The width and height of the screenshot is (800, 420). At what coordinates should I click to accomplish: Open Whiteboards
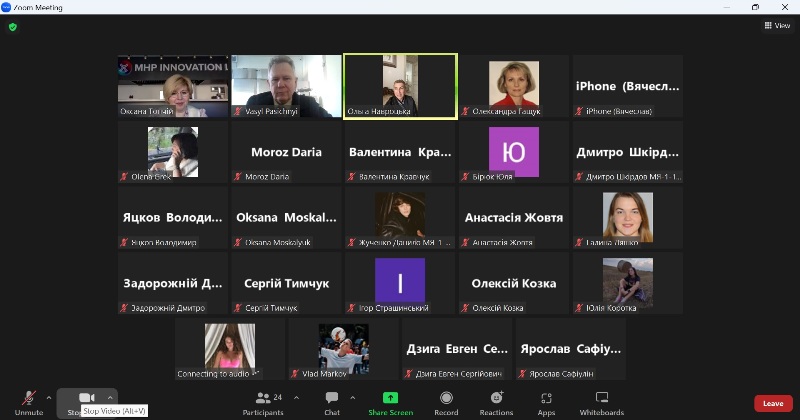click(602, 402)
